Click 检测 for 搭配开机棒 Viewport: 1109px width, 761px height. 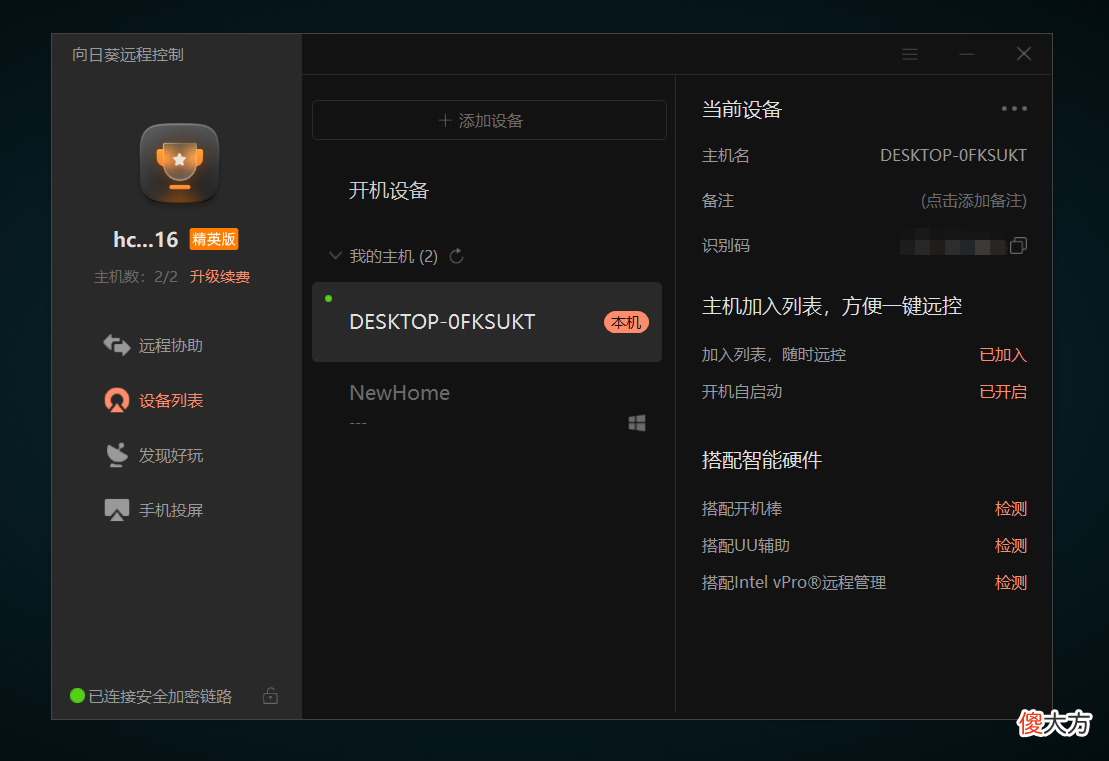point(1011,509)
